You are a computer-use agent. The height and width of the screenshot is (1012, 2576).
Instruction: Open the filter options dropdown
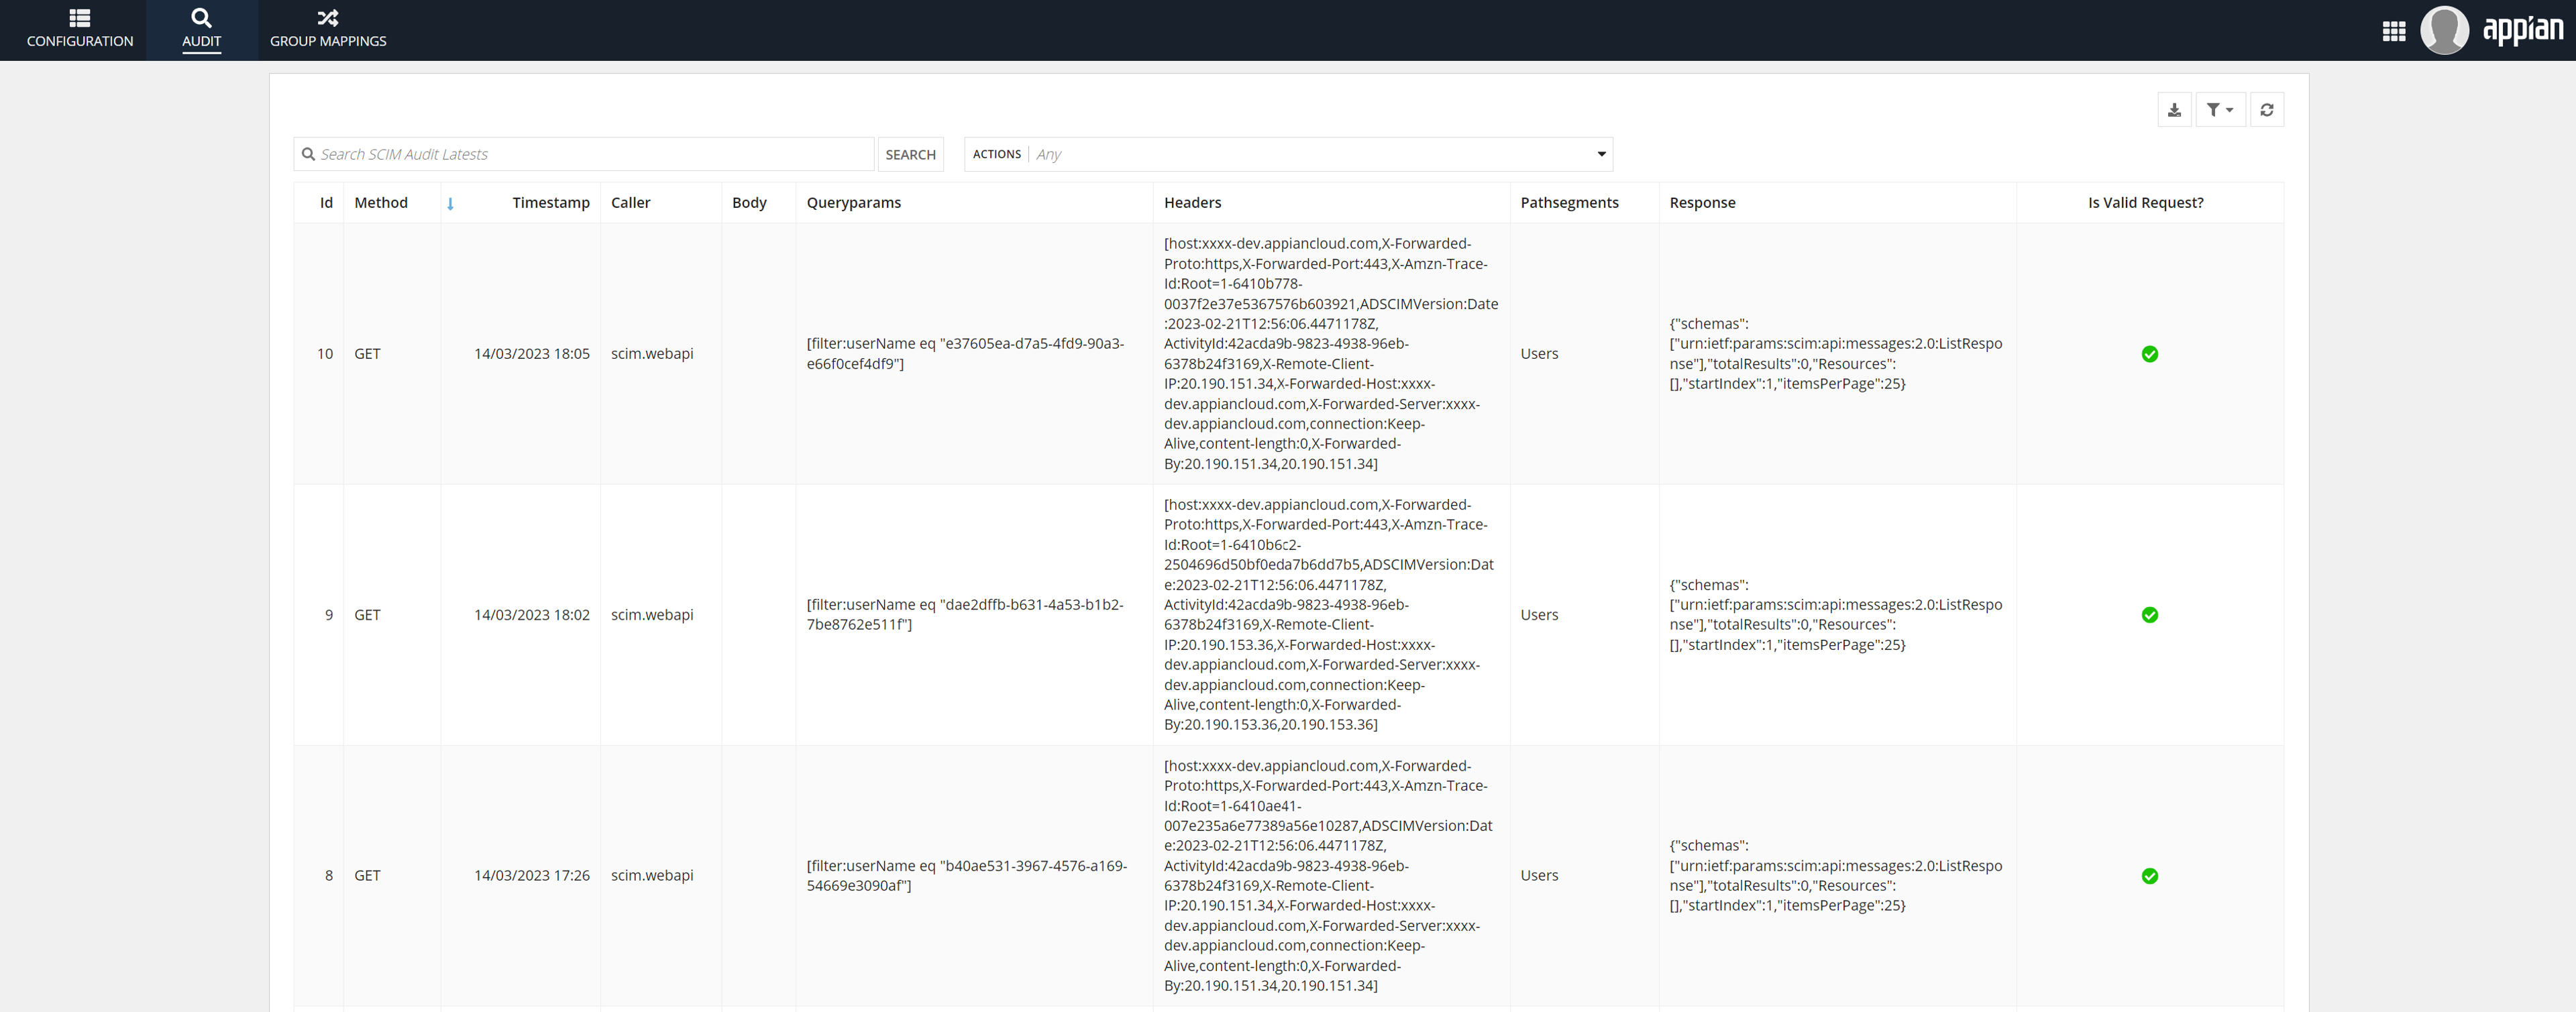[x=2220, y=110]
